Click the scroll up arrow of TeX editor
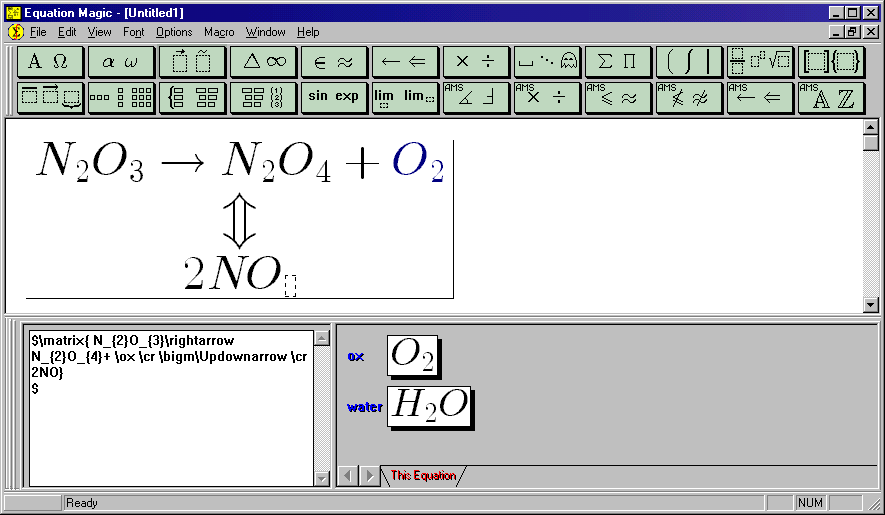This screenshot has width=885, height=515. click(x=322, y=338)
